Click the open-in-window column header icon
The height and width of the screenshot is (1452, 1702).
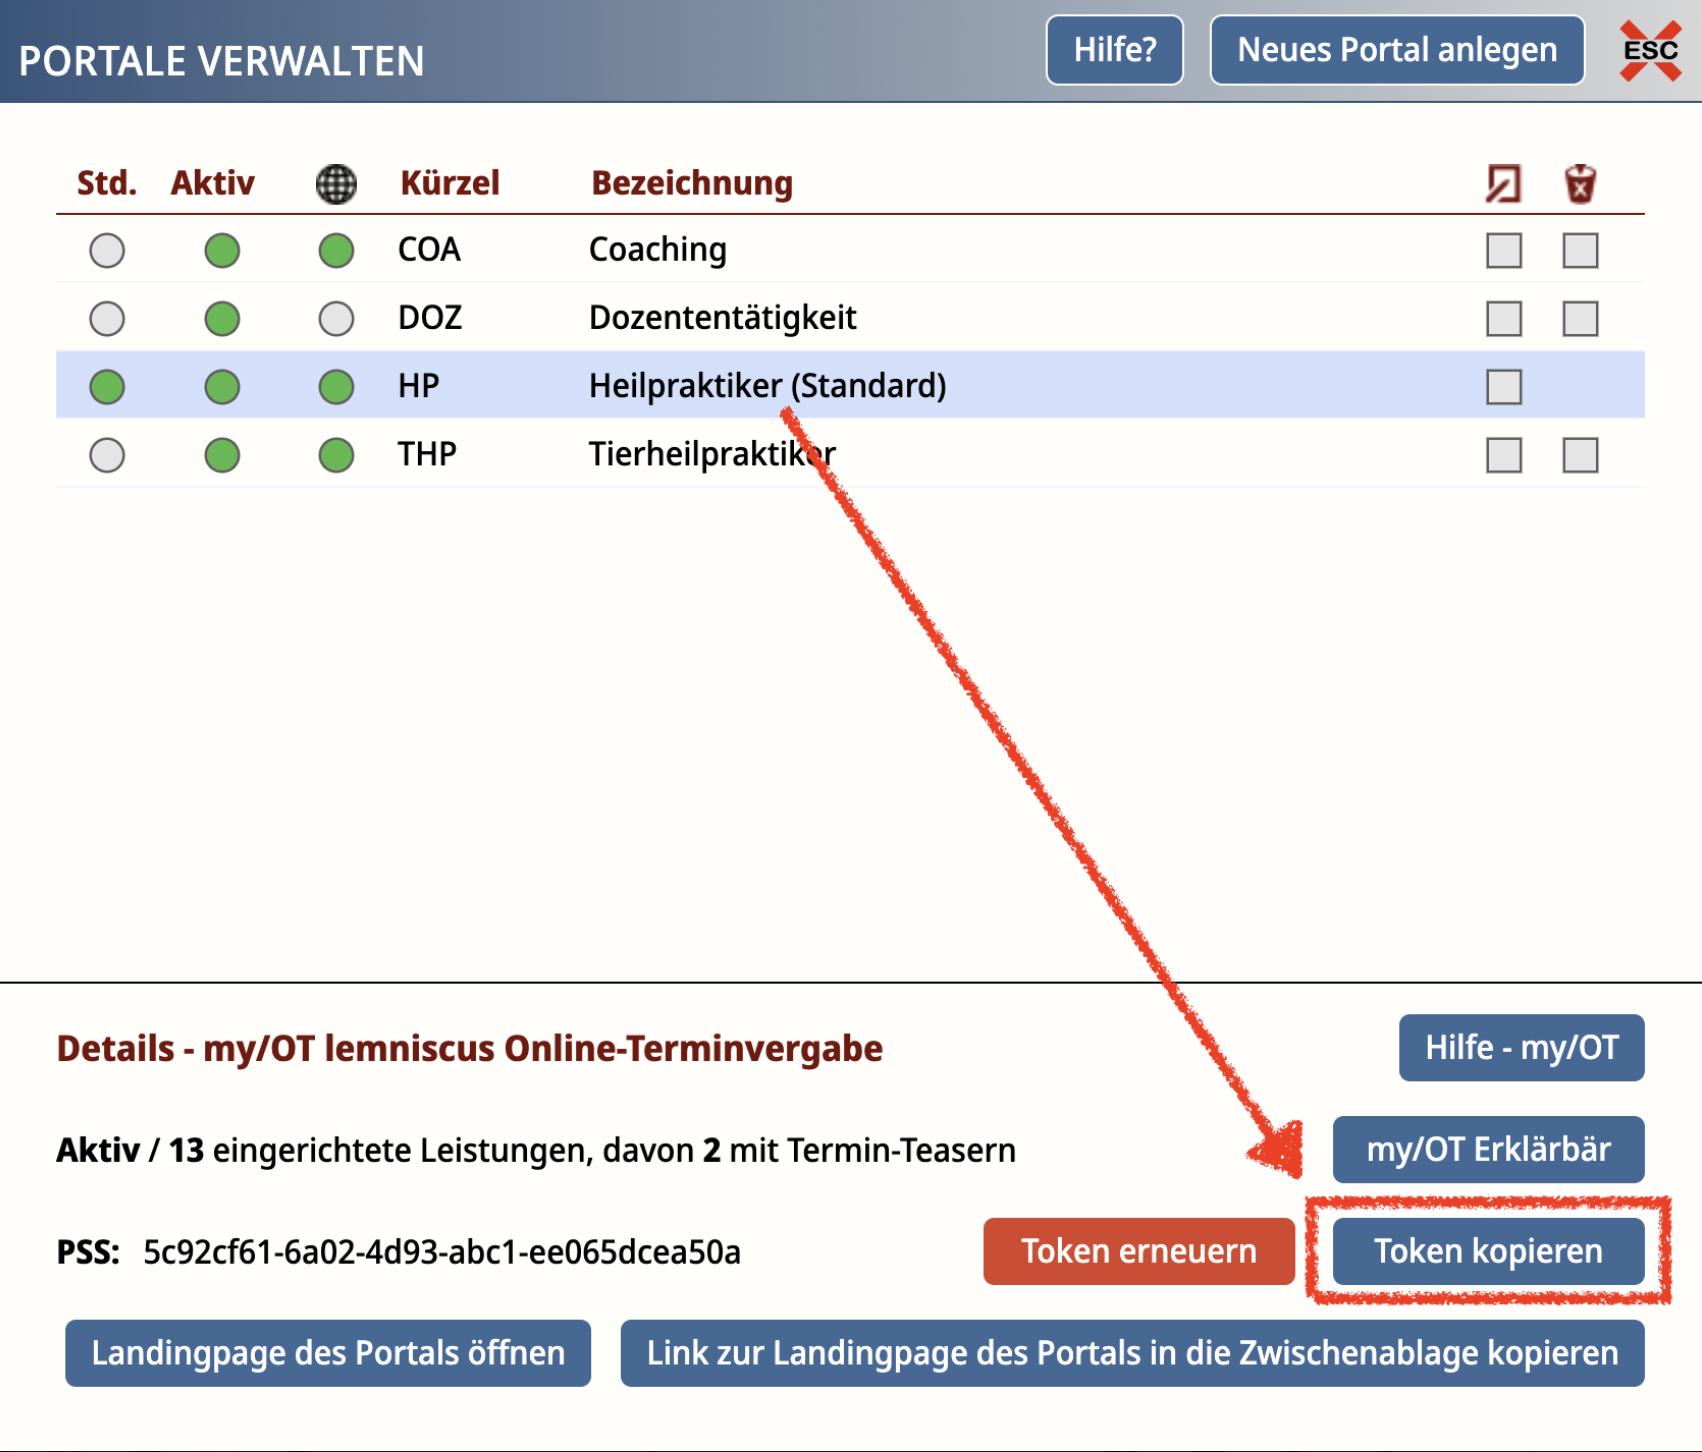pyautogui.click(x=1503, y=184)
